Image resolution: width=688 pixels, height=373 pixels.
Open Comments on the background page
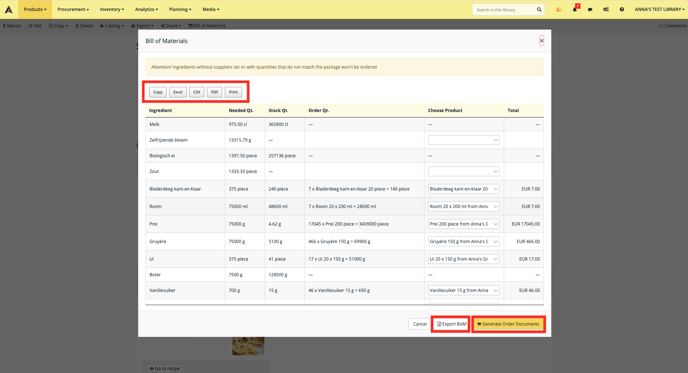673,26
